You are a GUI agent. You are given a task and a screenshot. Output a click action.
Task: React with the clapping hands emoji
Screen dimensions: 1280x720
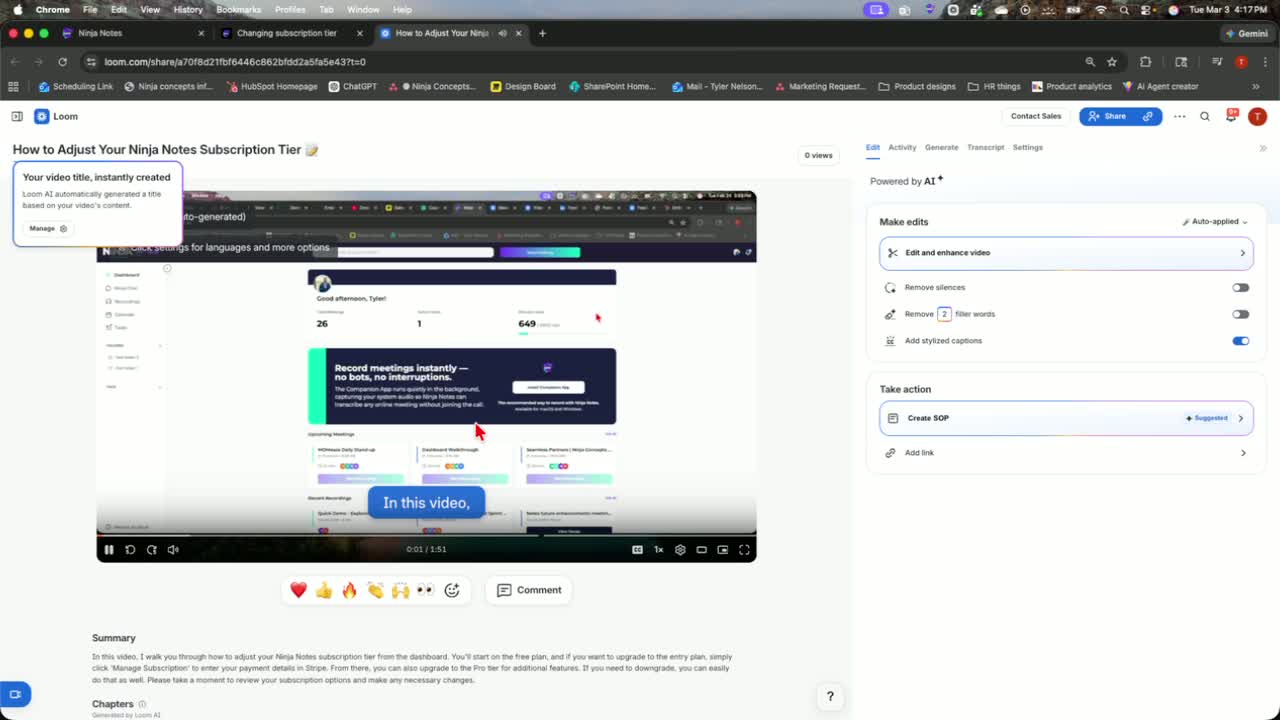pyautogui.click(x=375, y=590)
